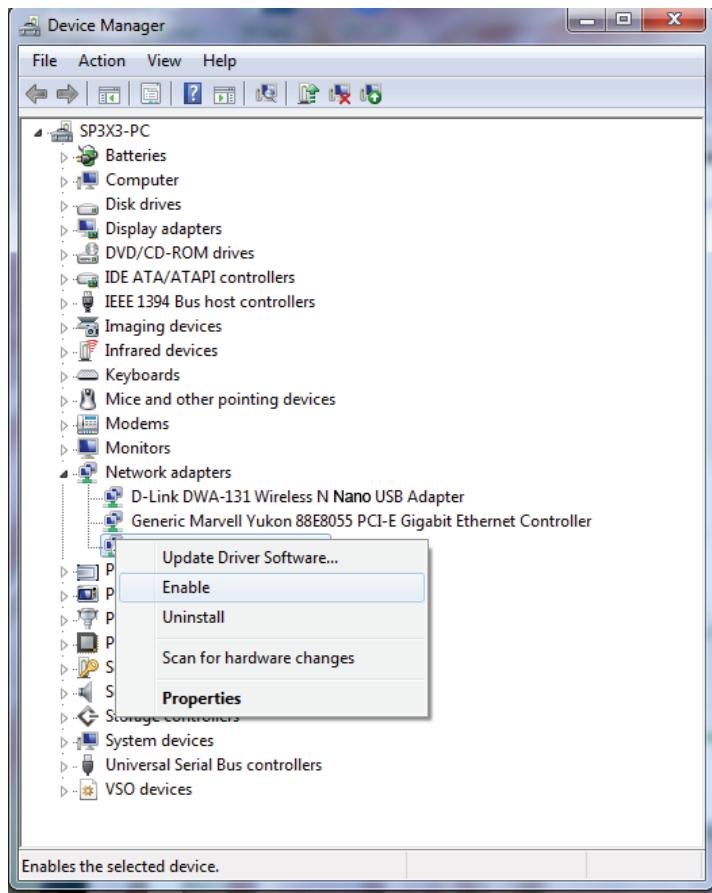This screenshot has width=712, height=893.
Task: Select the SP3X3-PC computer root icon
Action: 62,131
